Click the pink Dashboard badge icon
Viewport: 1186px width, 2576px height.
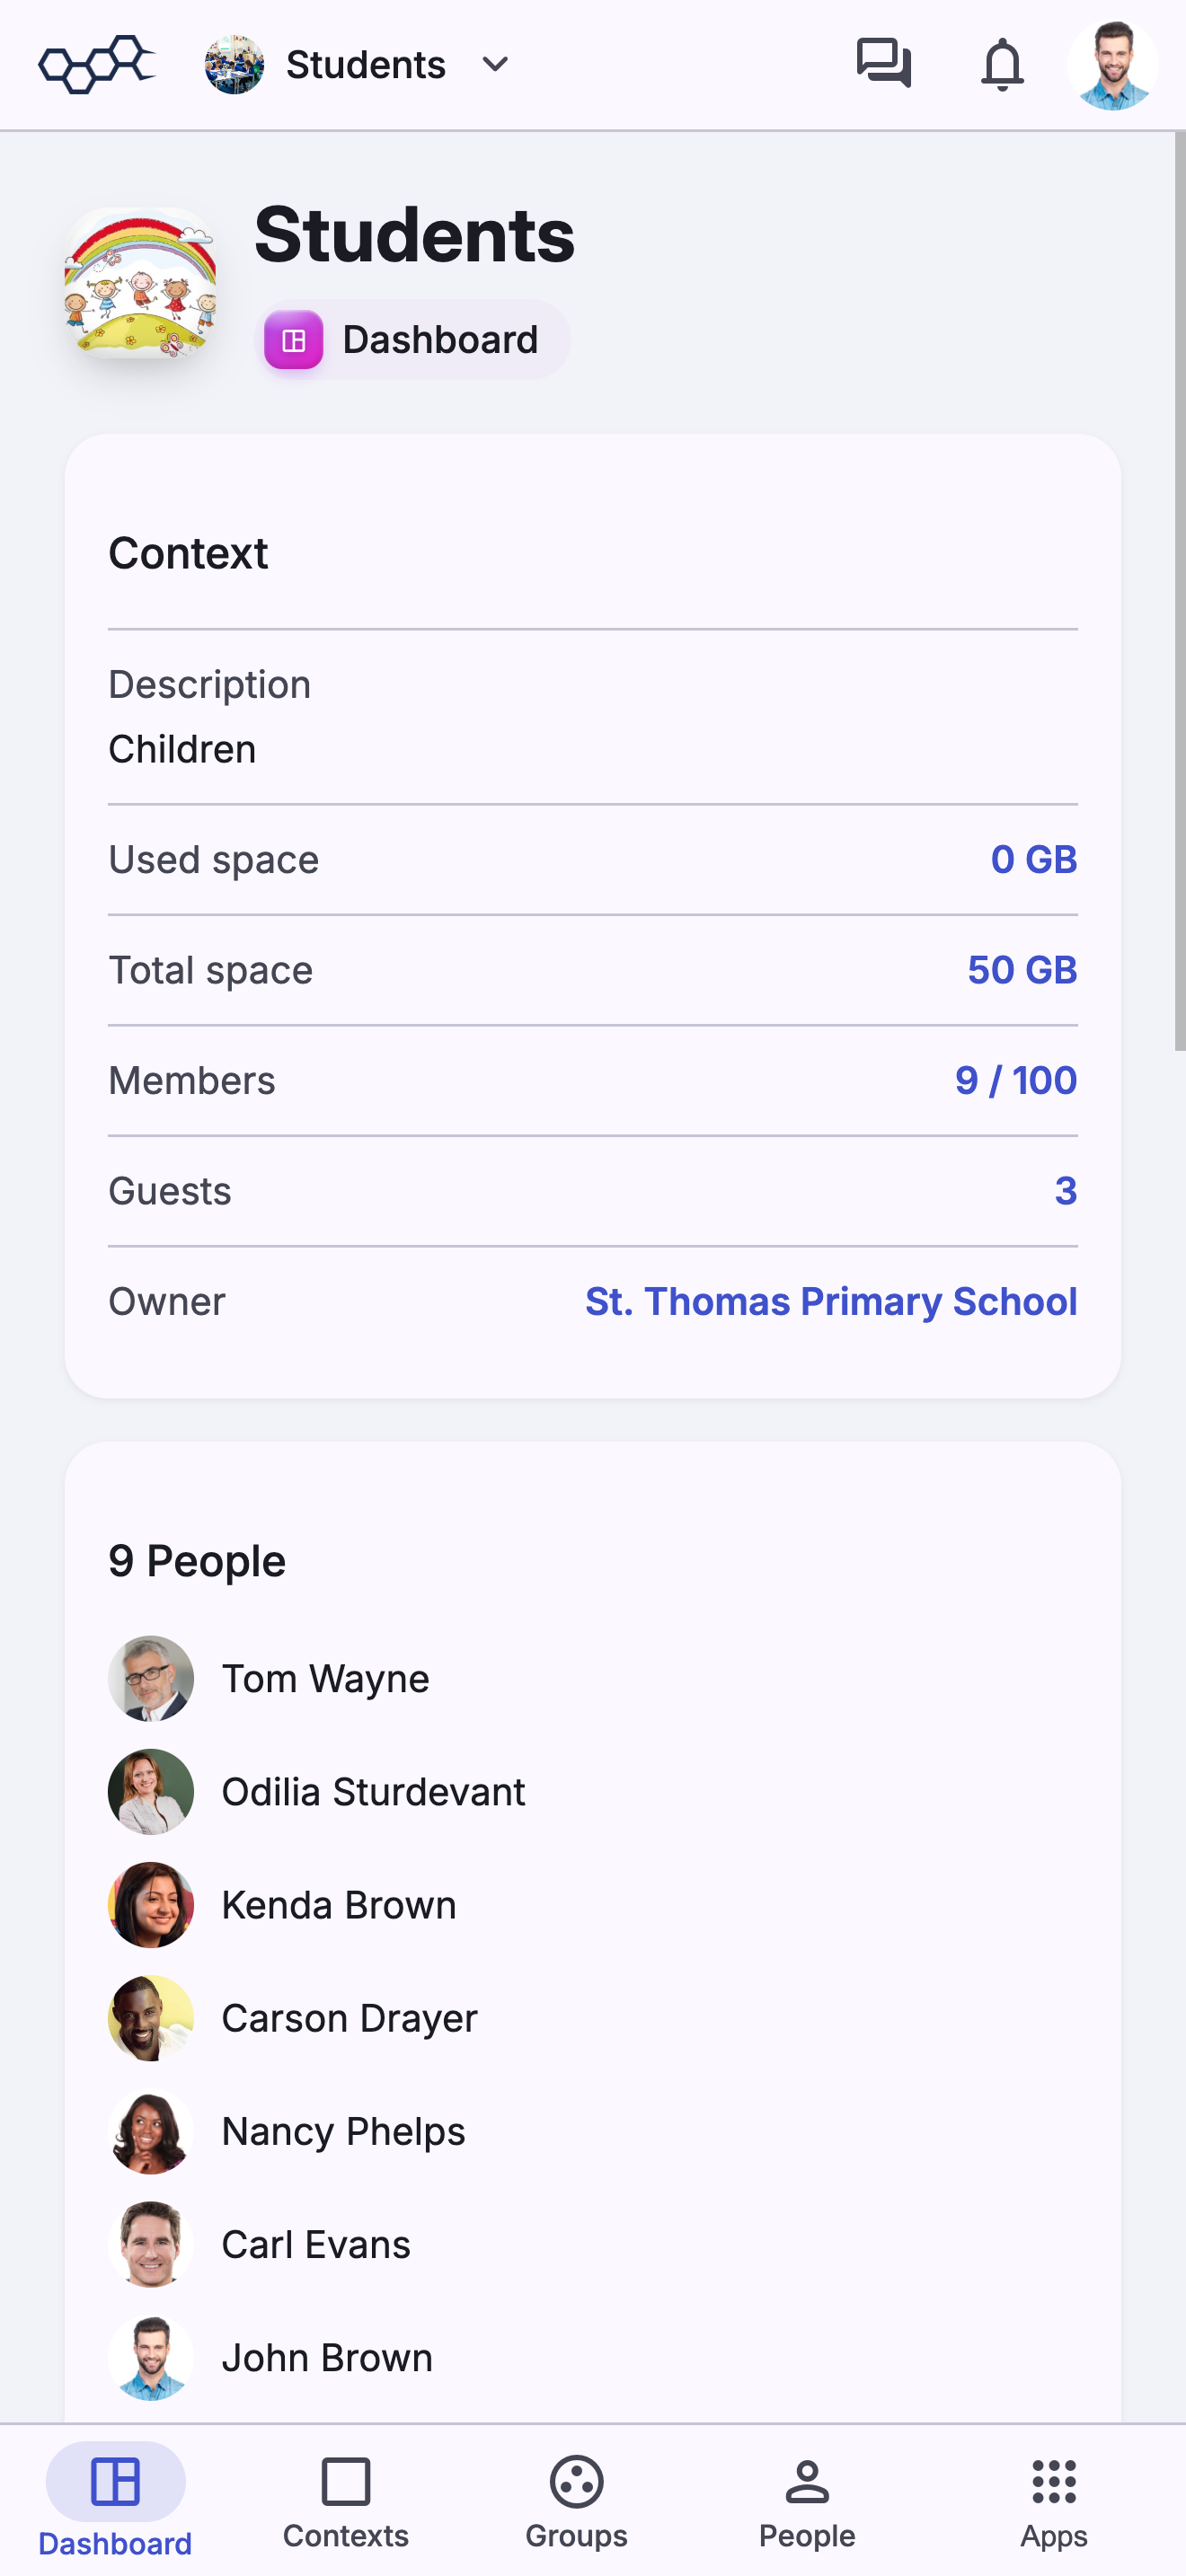(x=293, y=340)
